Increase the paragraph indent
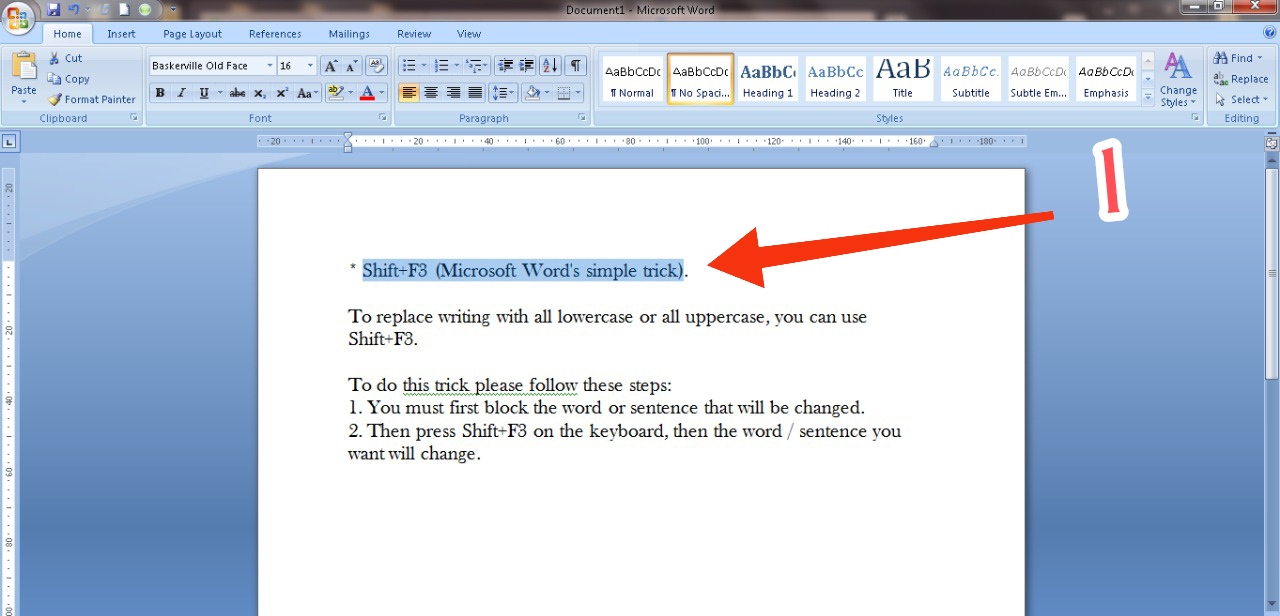Image resolution: width=1280 pixels, height=616 pixels. (x=526, y=66)
